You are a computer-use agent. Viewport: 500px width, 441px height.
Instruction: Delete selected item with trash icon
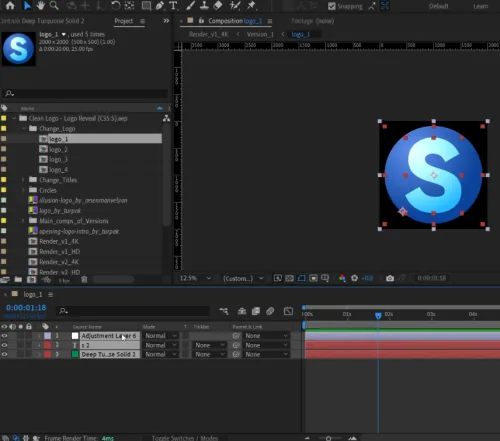(x=84, y=280)
